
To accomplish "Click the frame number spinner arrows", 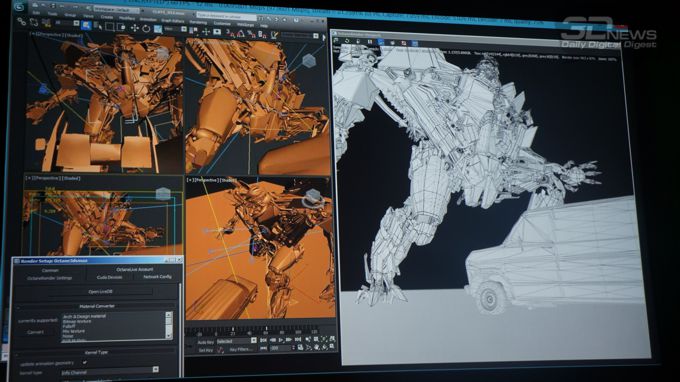I will tap(293, 347).
